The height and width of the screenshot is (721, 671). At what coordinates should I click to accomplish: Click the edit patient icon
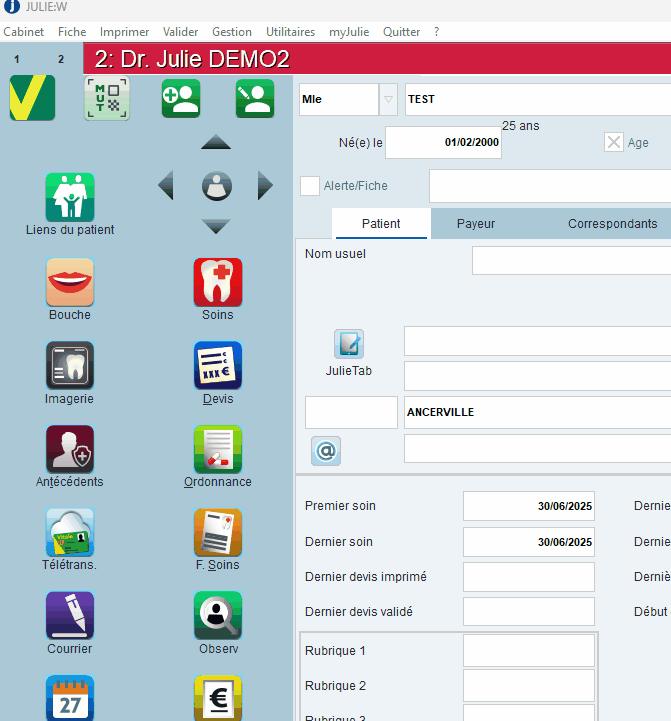255,98
